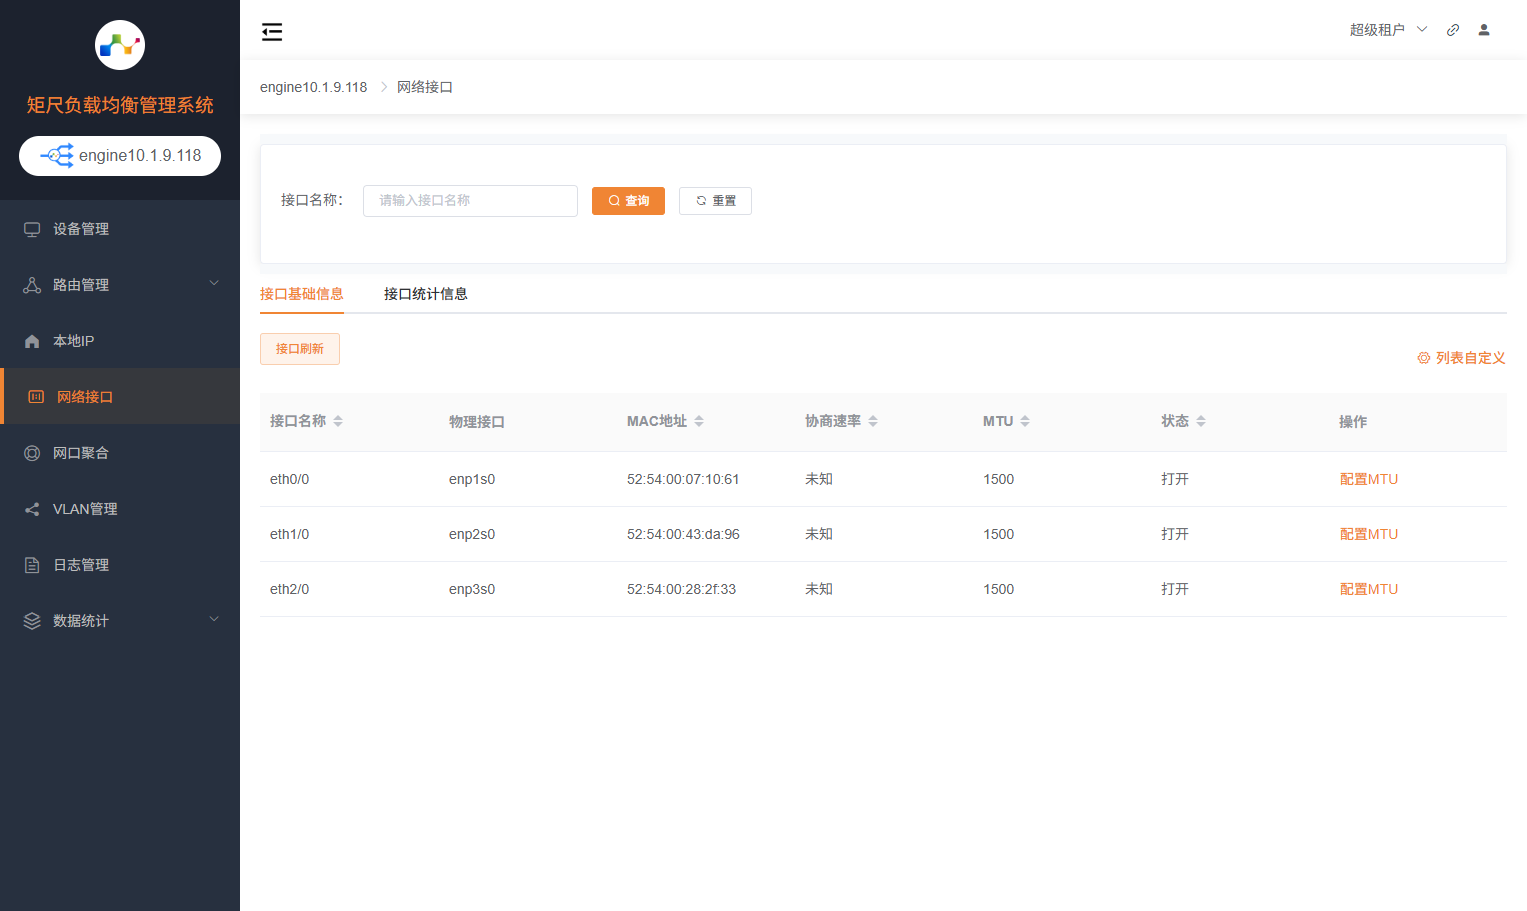
Task: Collapse the sidebar with the hamburger icon
Action: click(x=272, y=32)
